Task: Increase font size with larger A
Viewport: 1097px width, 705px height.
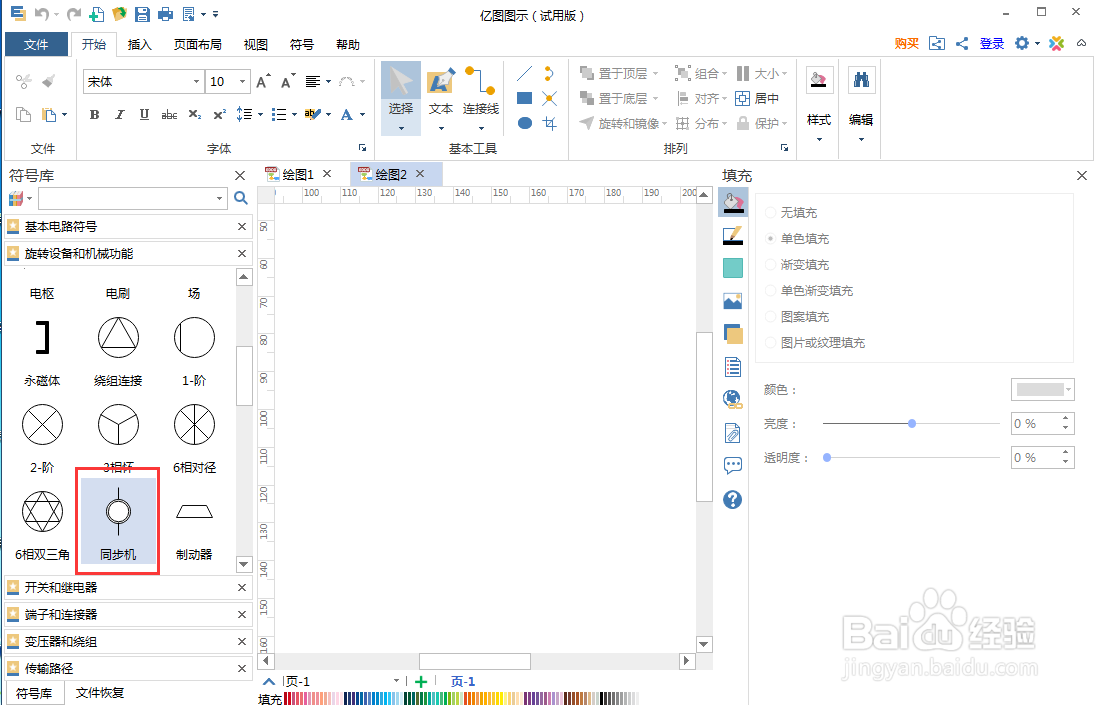Action: 263,82
